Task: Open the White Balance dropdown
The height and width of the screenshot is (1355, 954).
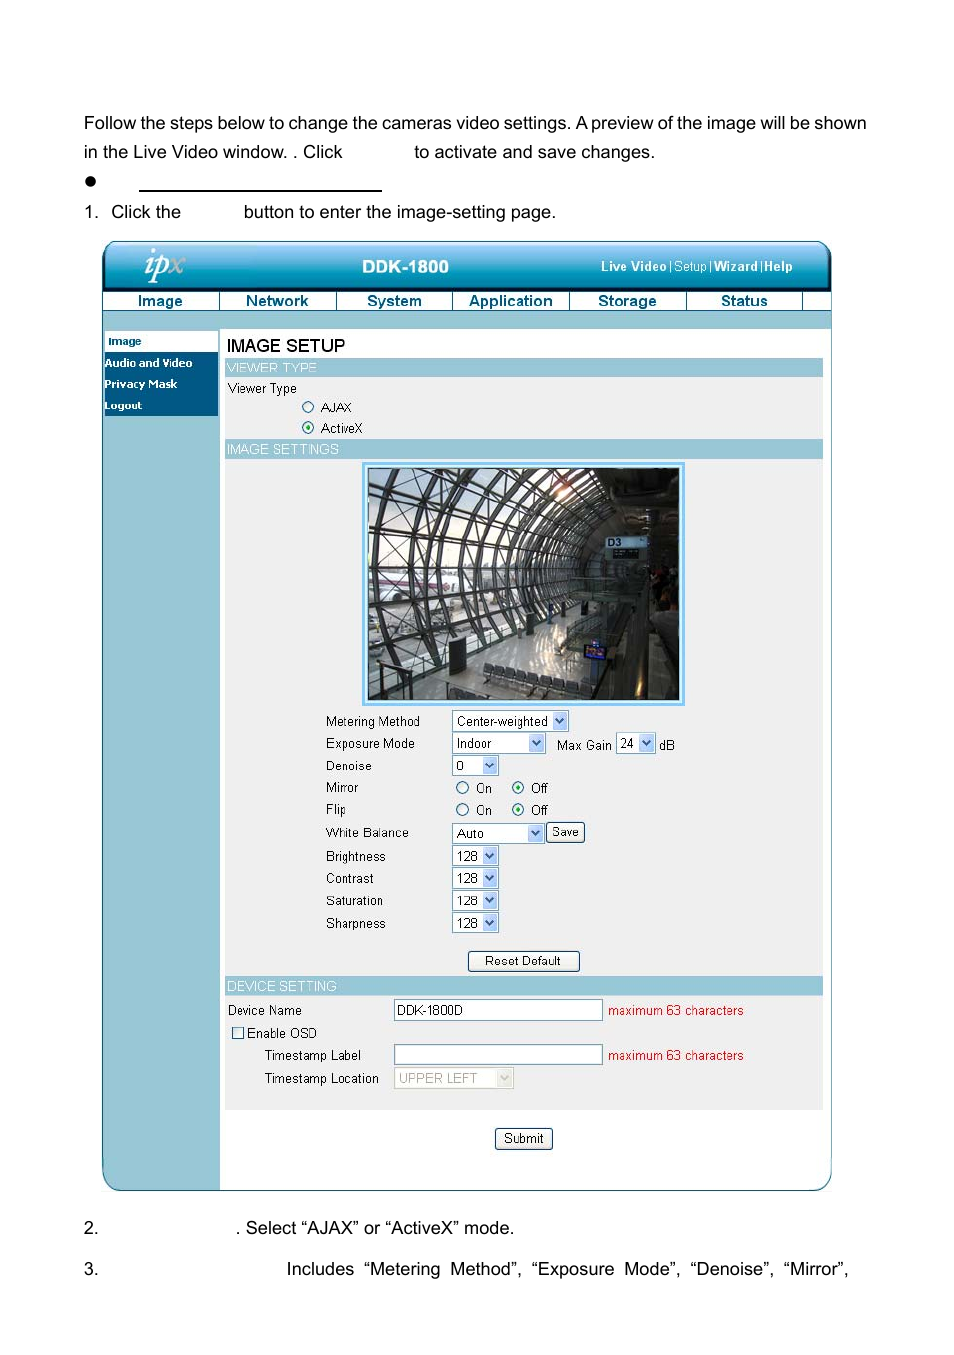Action: (498, 833)
